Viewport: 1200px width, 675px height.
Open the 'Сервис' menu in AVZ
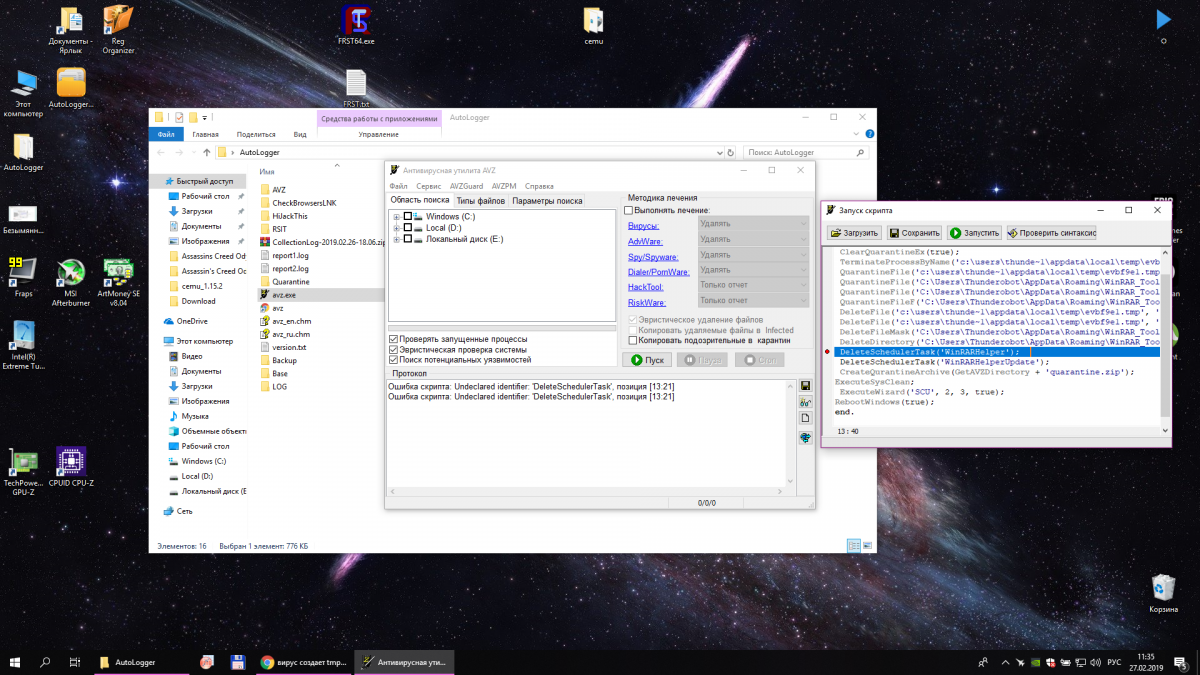pos(428,186)
